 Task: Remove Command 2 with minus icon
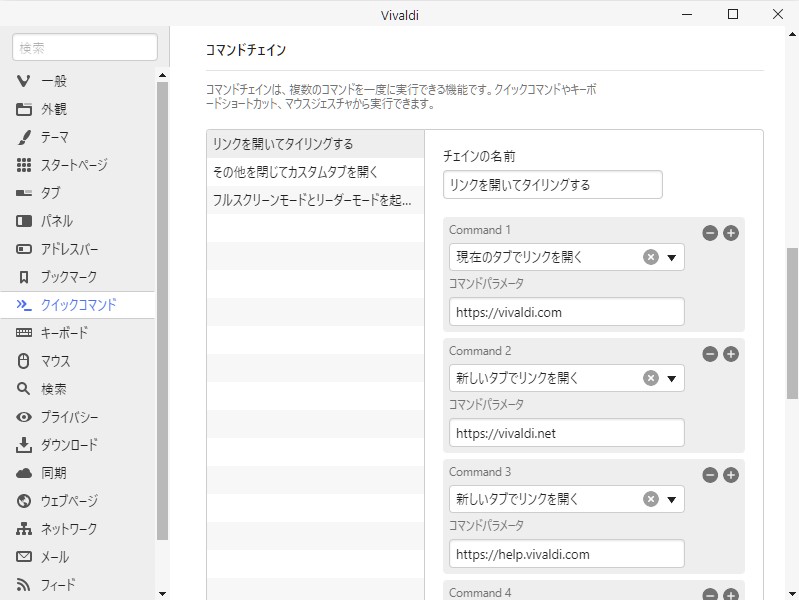[x=710, y=354]
